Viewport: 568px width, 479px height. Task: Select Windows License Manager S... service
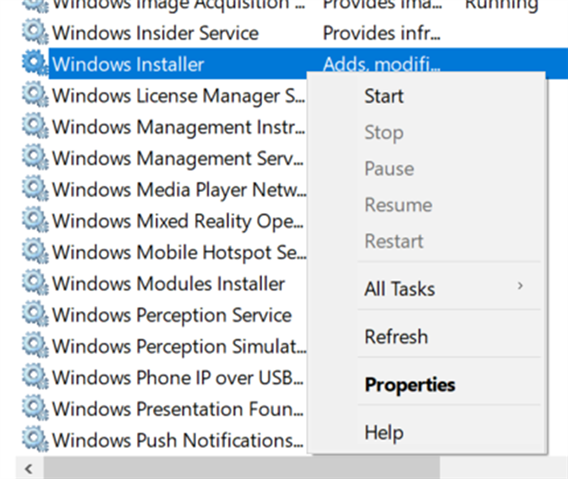pos(179,96)
